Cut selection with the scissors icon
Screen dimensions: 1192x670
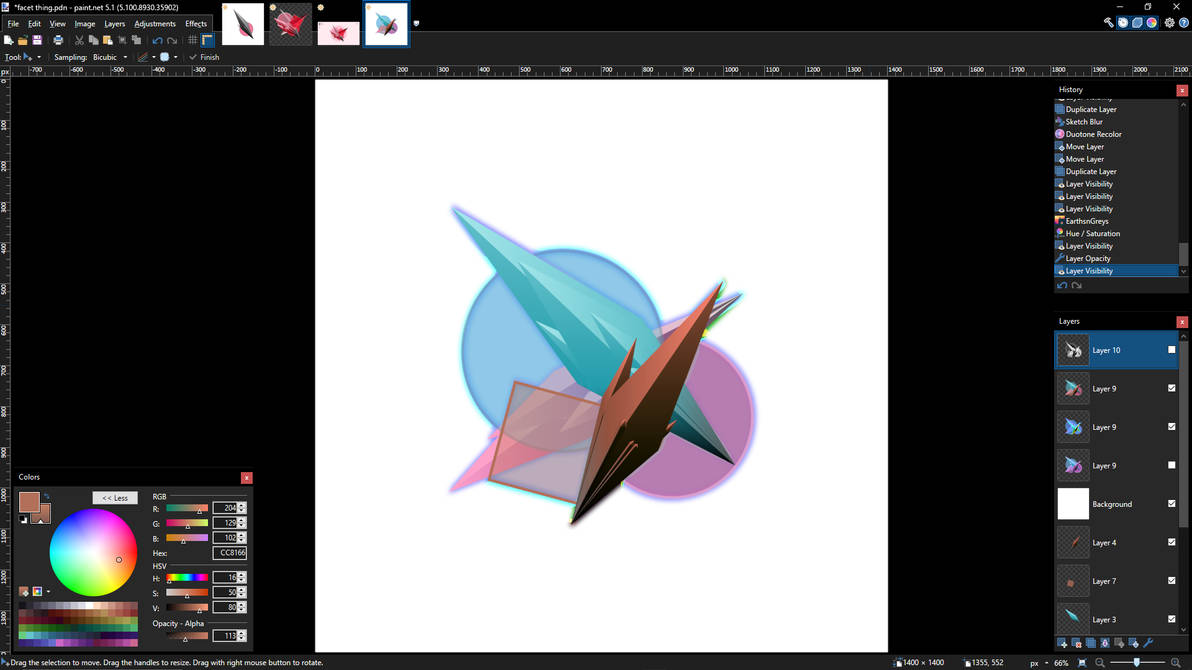coord(79,40)
